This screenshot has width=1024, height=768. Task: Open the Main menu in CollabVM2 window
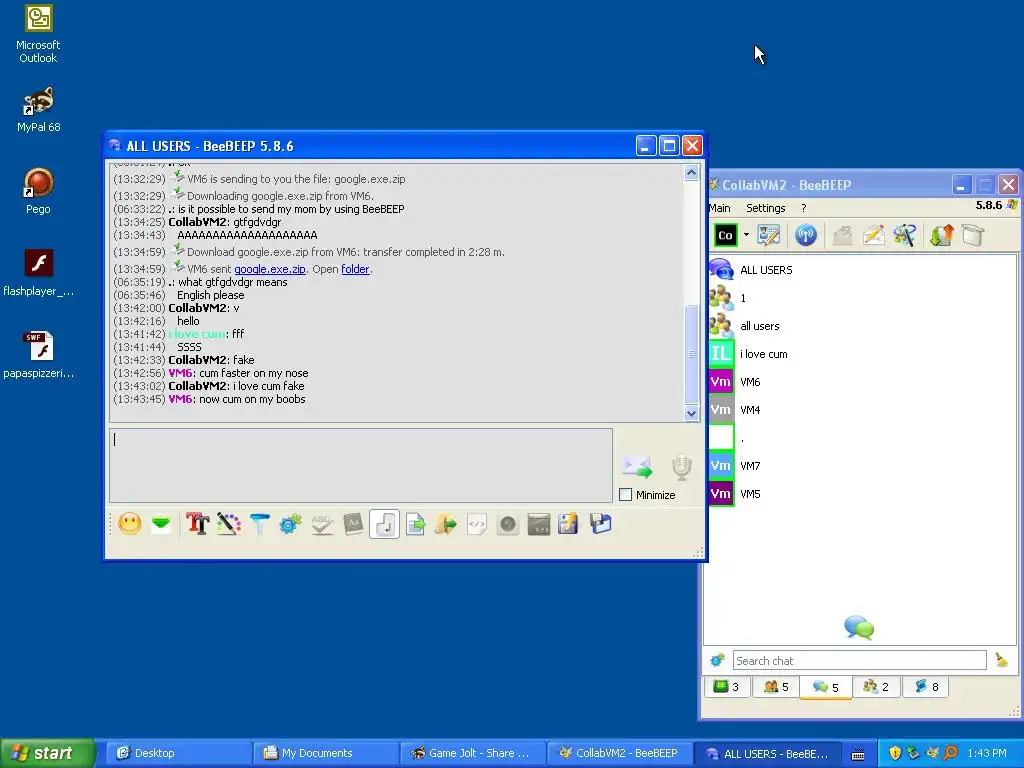[x=719, y=208]
